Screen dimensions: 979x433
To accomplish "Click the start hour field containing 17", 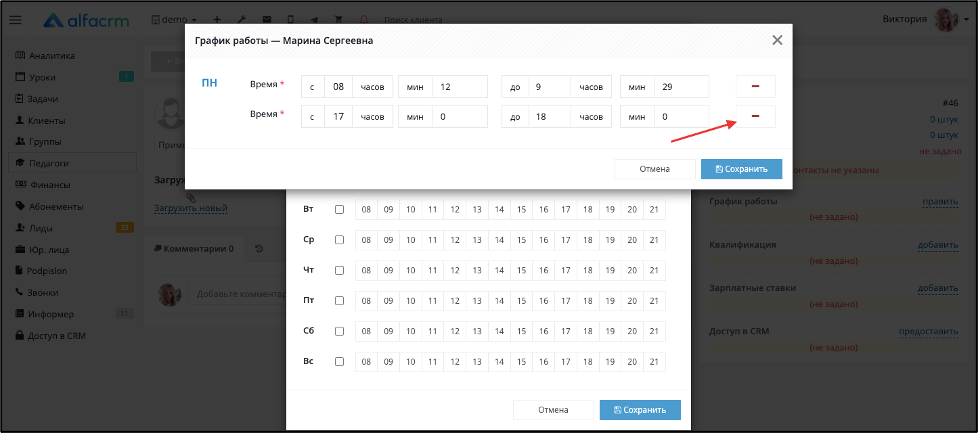I will pyautogui.click(x=338, y=117).
